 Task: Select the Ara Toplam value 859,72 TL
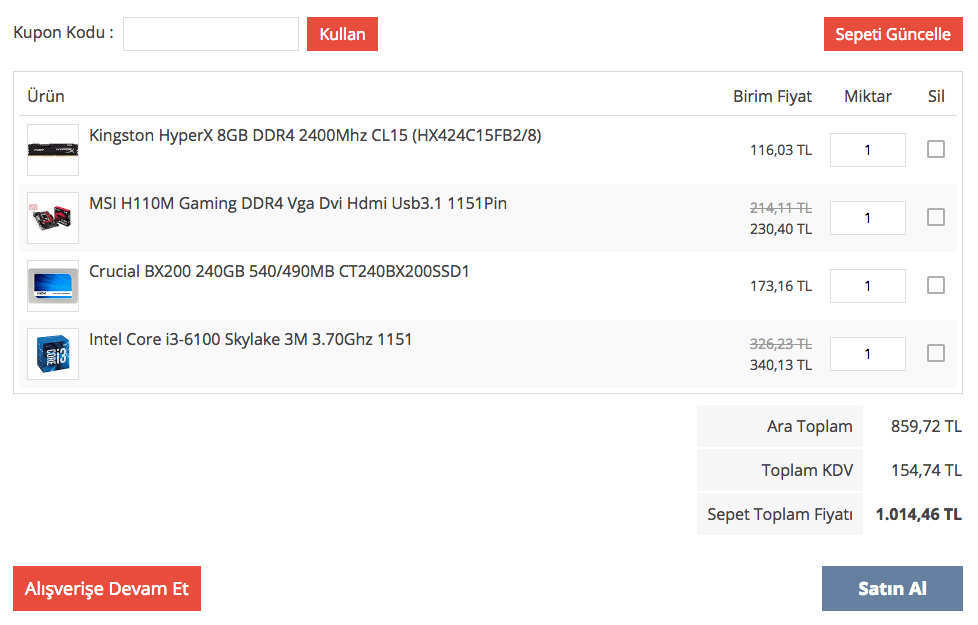tap(926, 426)
